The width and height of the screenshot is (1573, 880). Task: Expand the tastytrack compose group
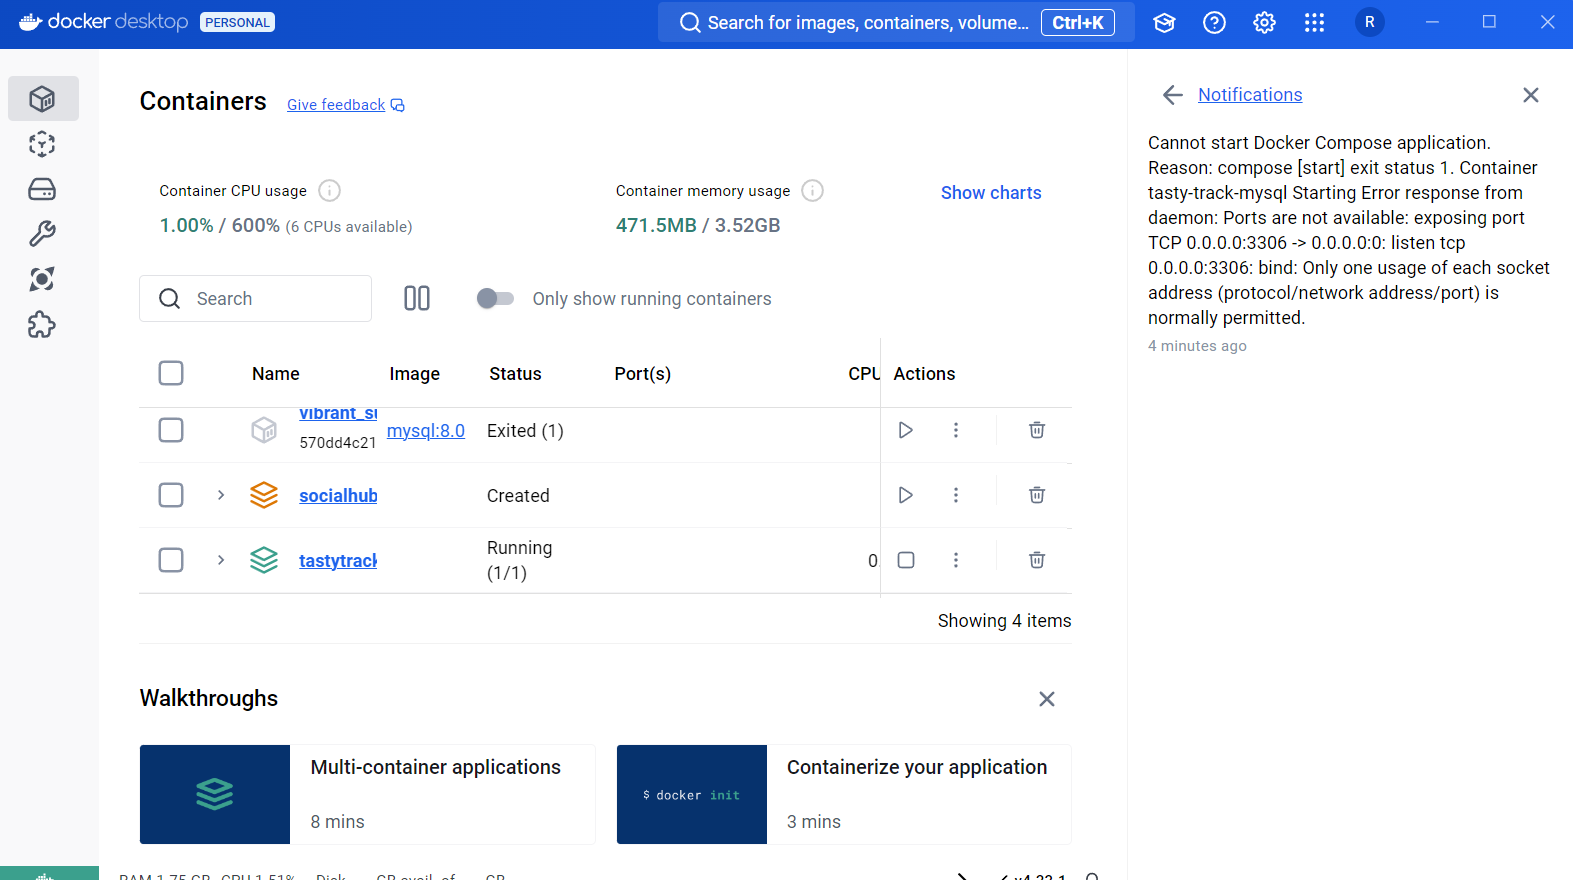click(221, 560)
